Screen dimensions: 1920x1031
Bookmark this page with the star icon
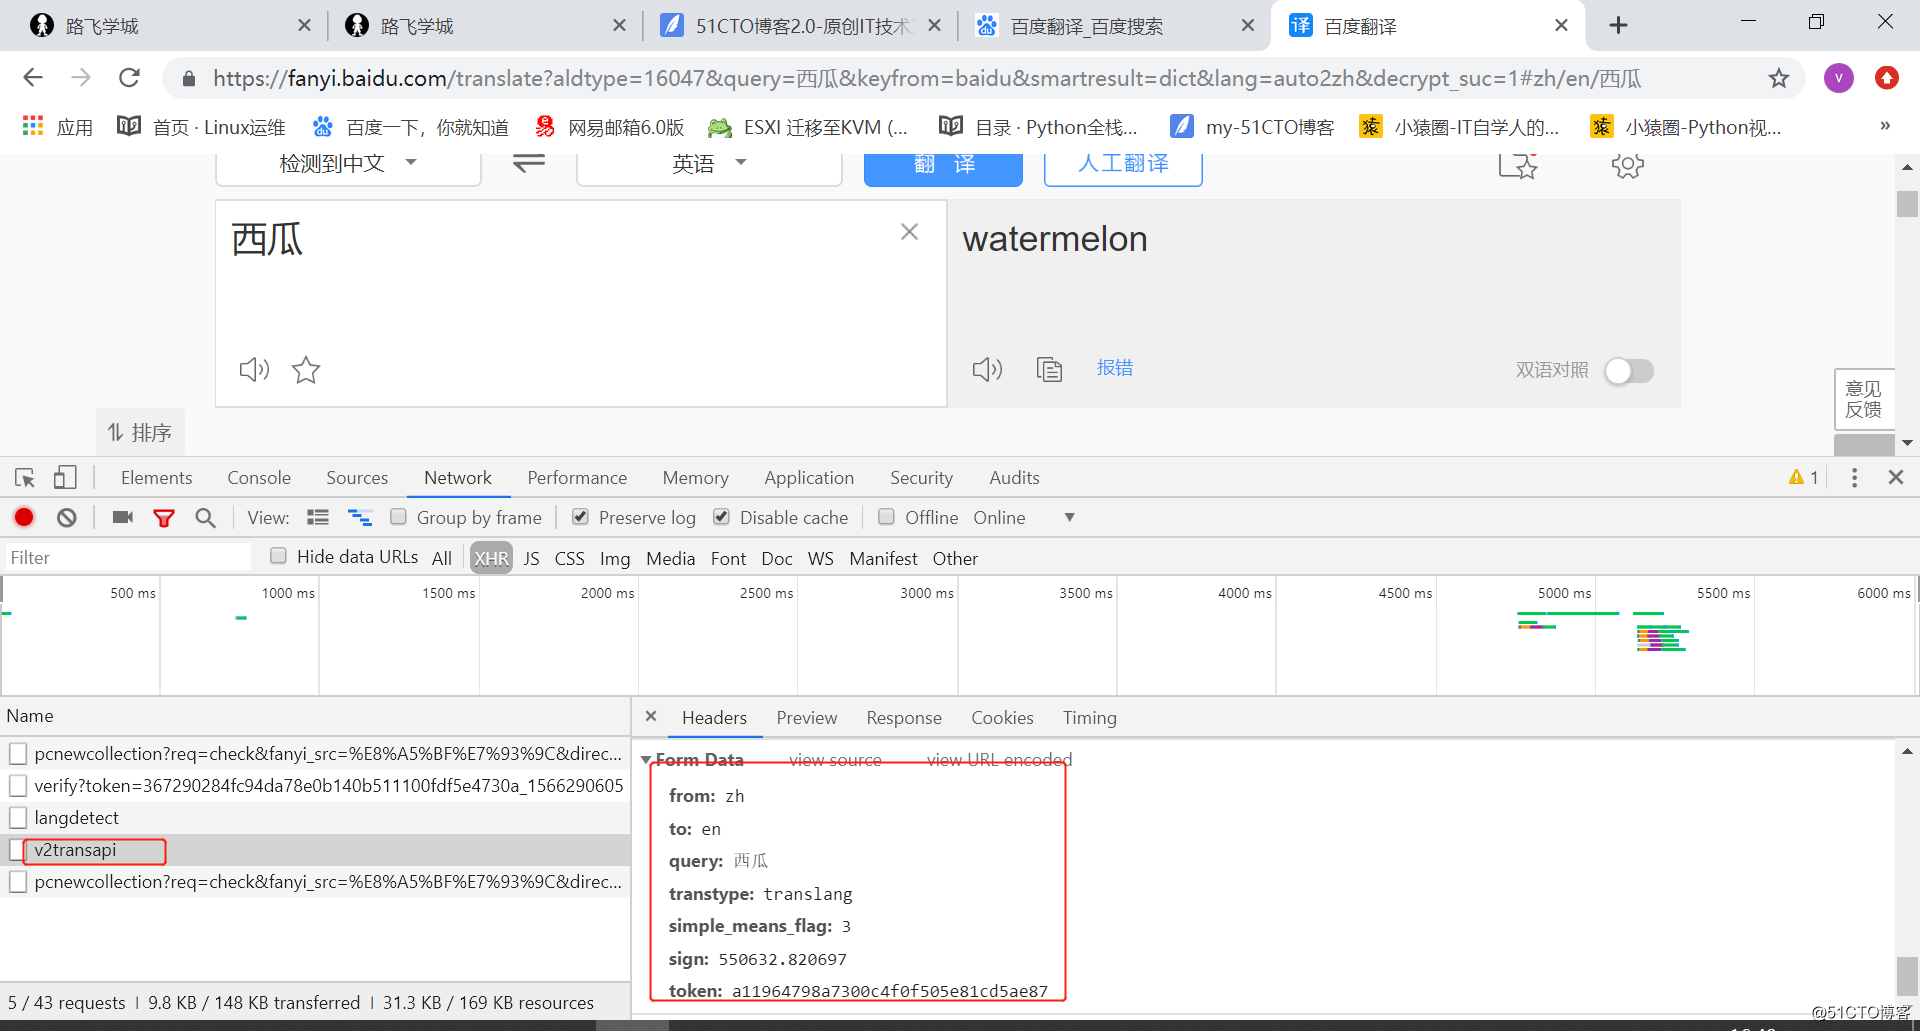tap(1778, 78)
